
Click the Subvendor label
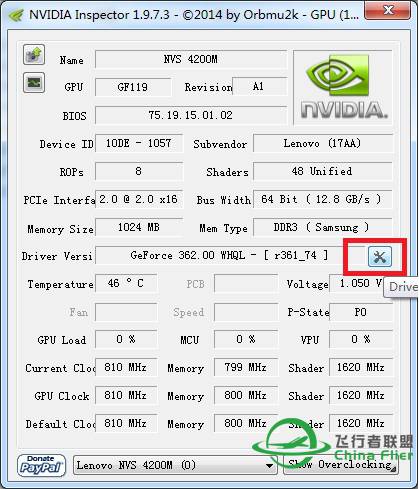(x=220, y=144)
